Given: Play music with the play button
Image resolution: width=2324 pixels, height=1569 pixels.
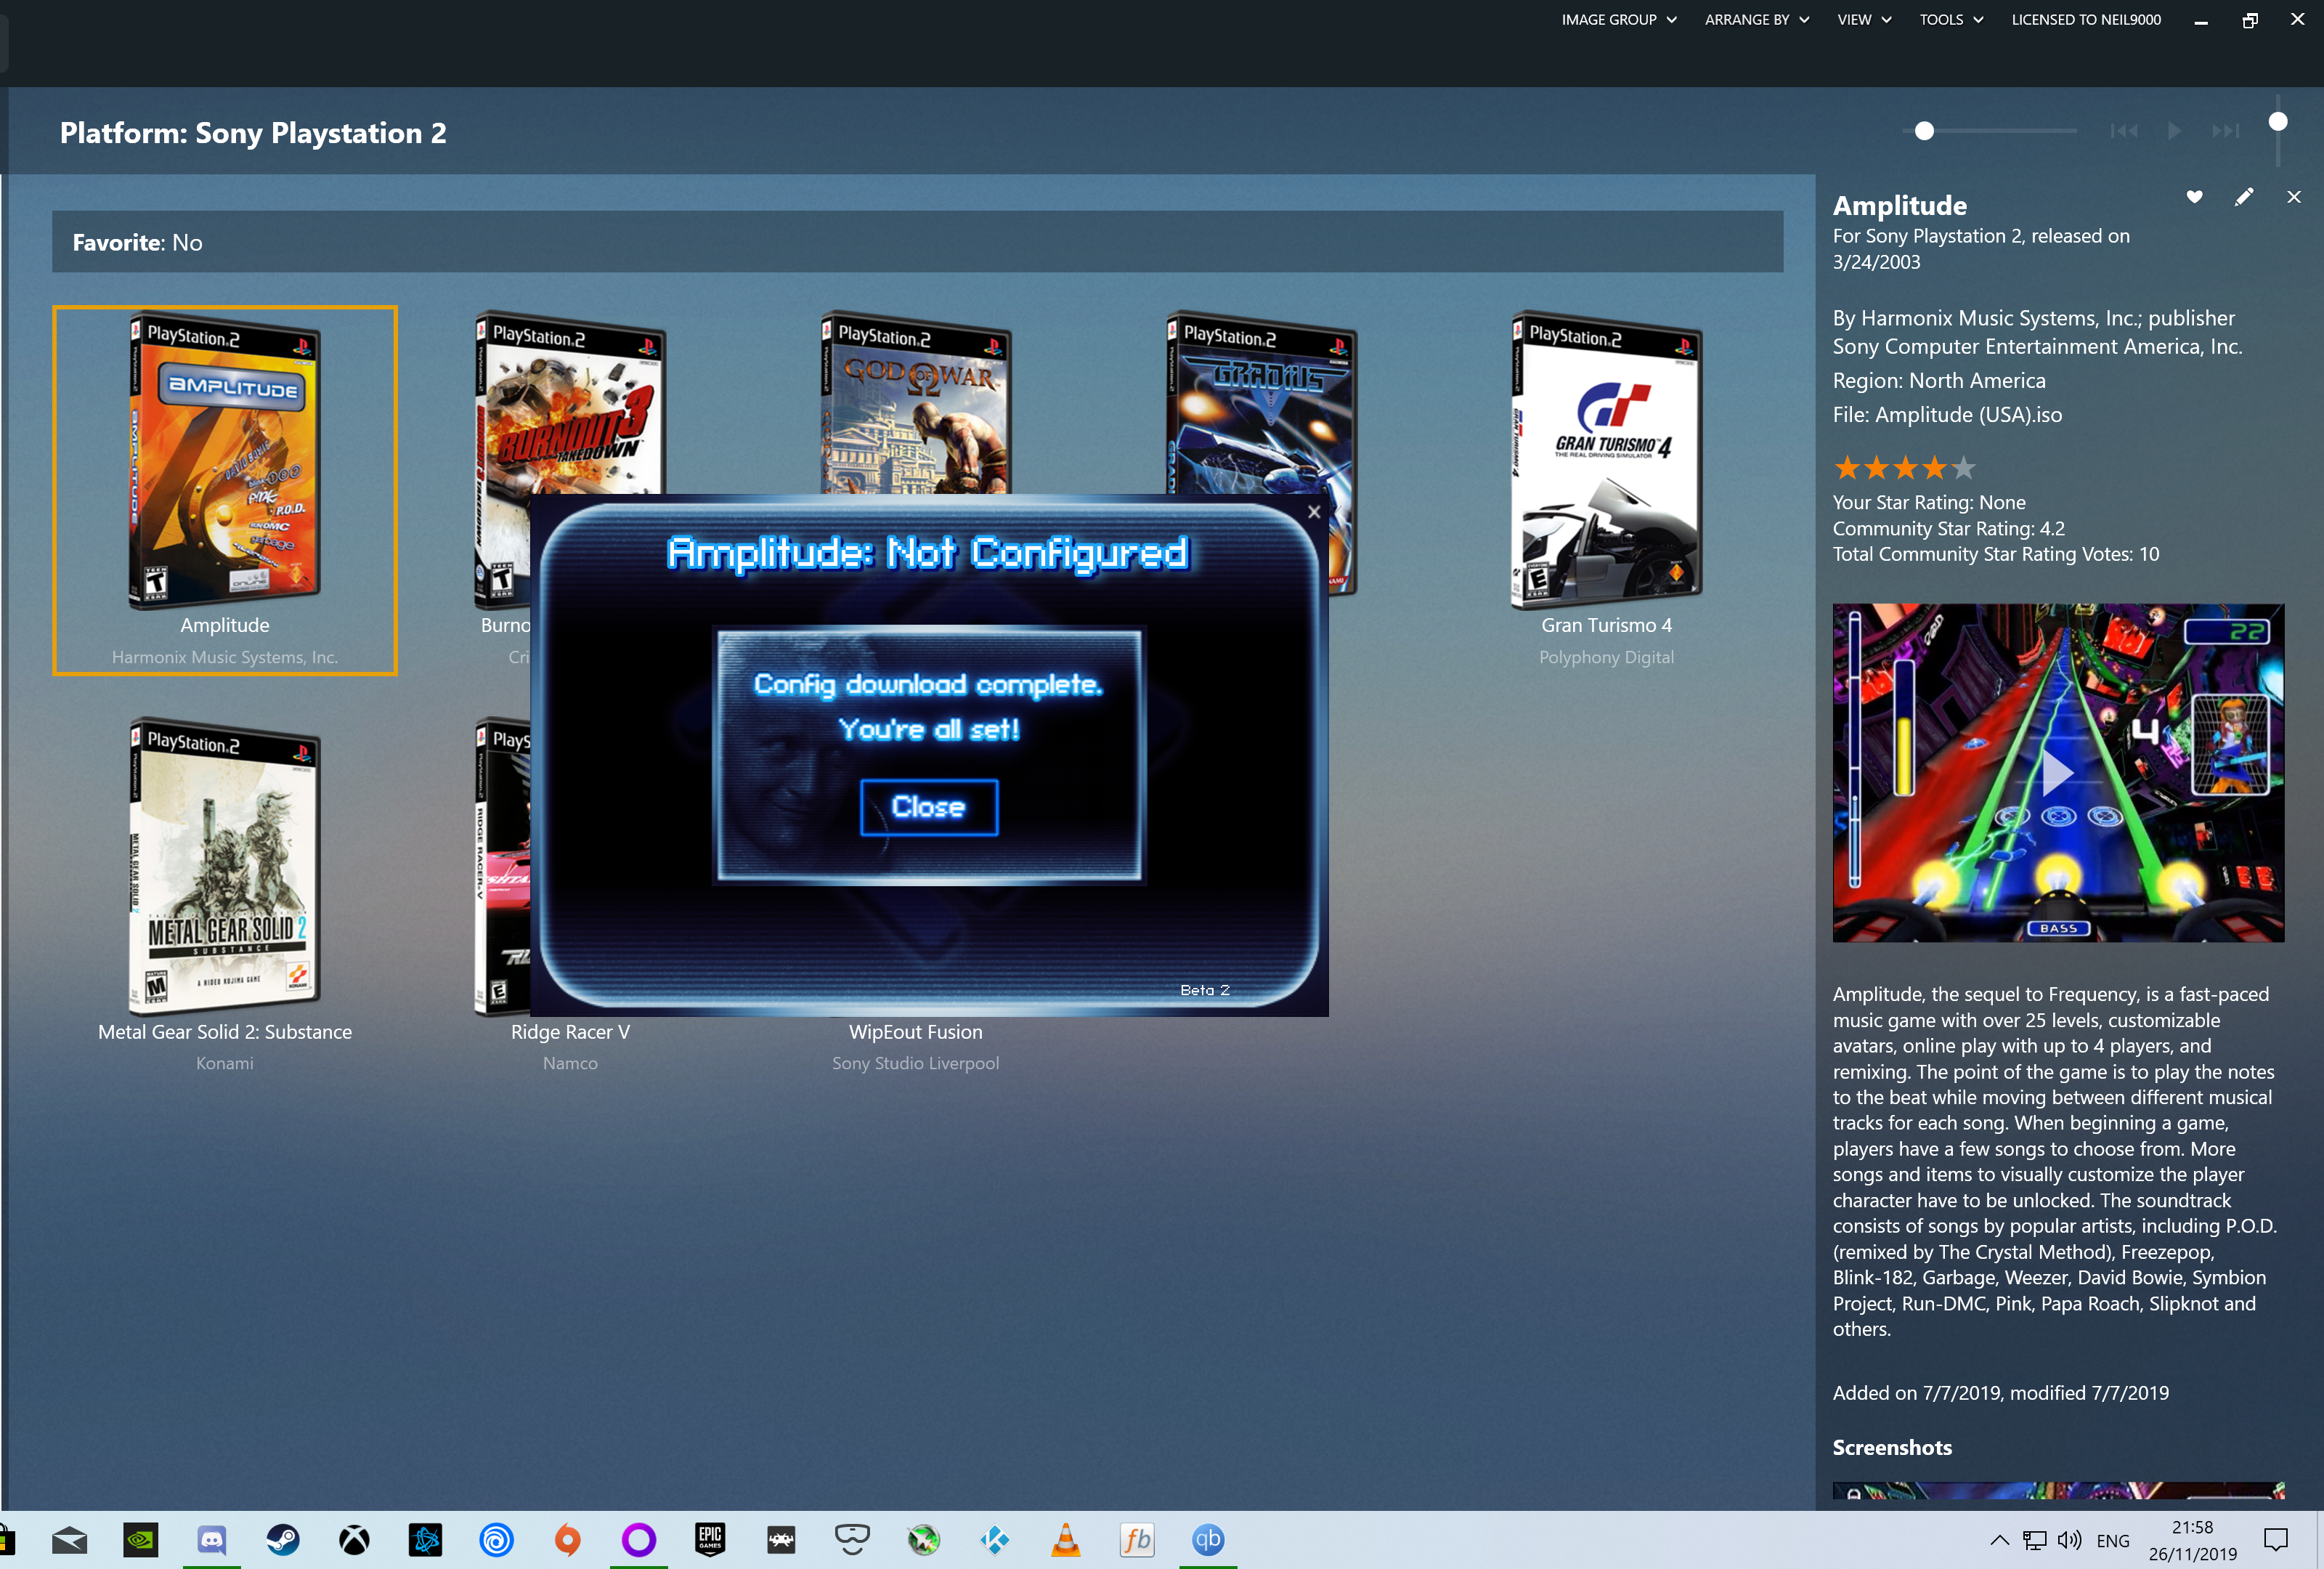Looking at the screenshot, I should [x=2174, y=131].
